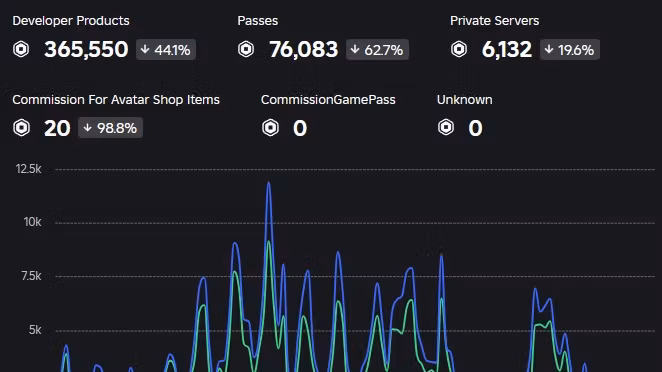Click the down arrow in 19.6% badge

(549, 49)
